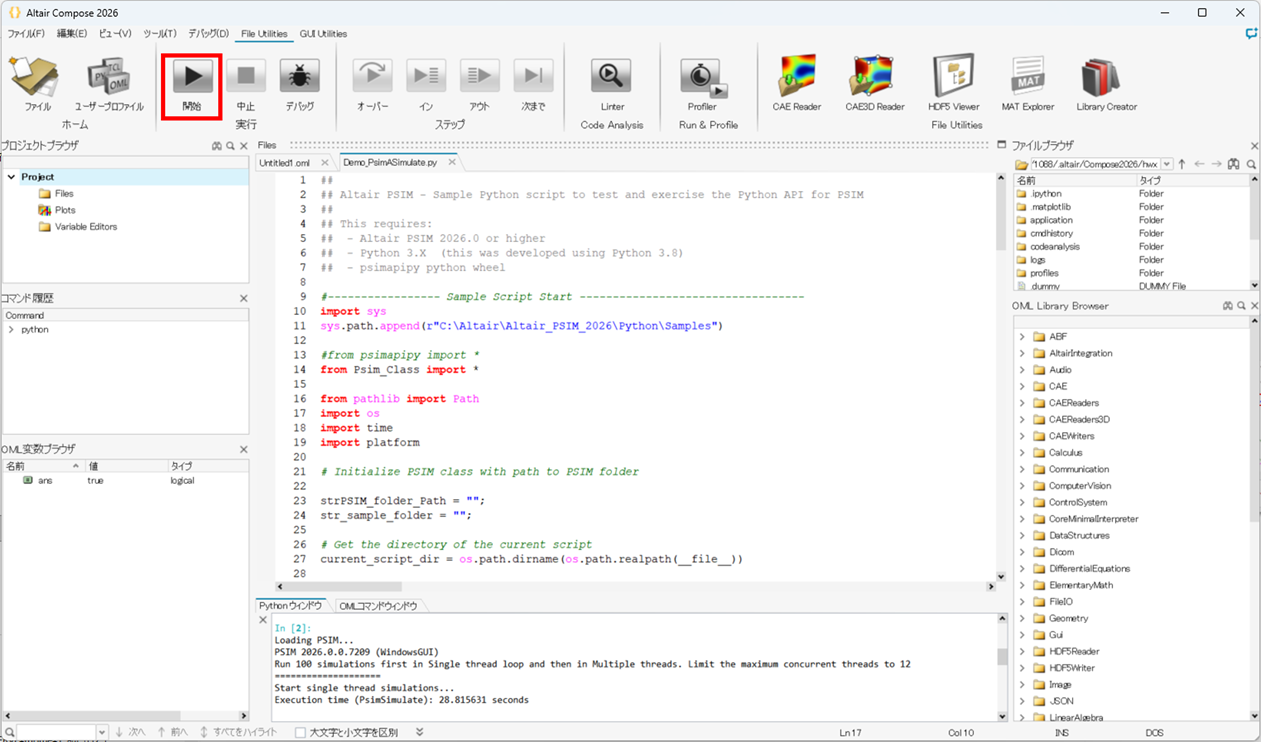Switch to the Untitled1.oml tab
Viewport: 1261px width, 742px height.
[284, 162]
